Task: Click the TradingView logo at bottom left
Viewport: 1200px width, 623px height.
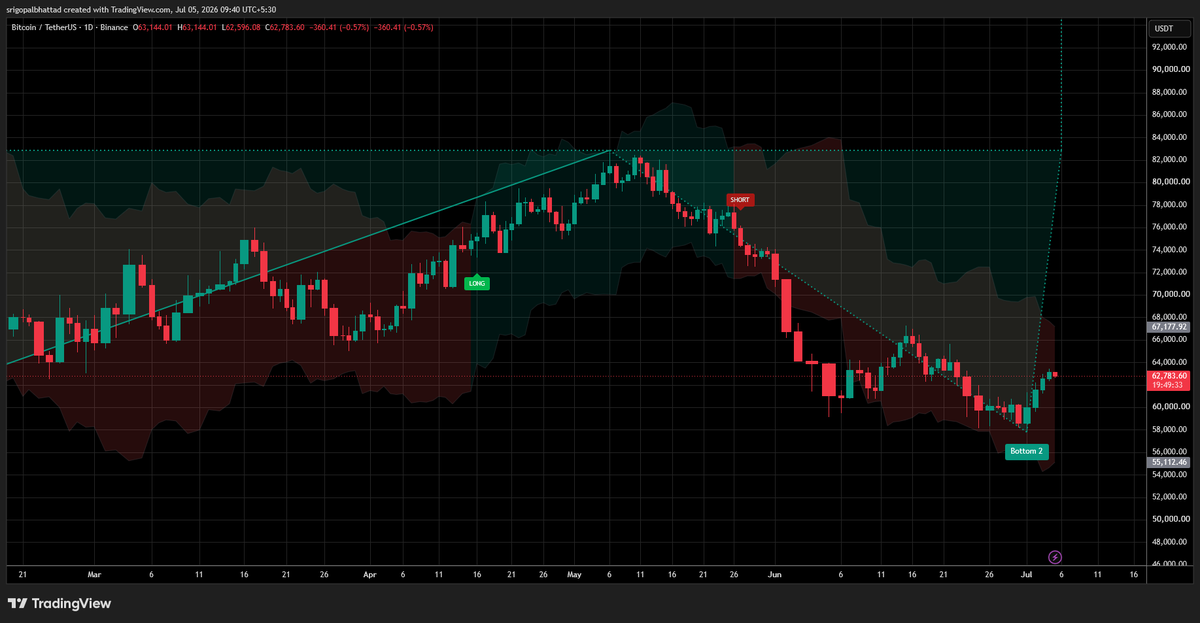Action: tap(59, 603)
